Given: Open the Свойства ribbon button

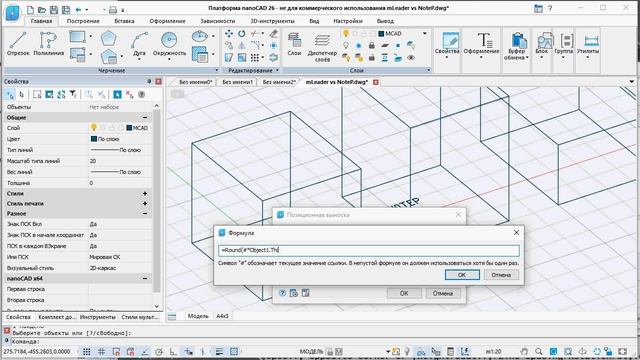Looking at the screenshot, I should coord(447,45).
